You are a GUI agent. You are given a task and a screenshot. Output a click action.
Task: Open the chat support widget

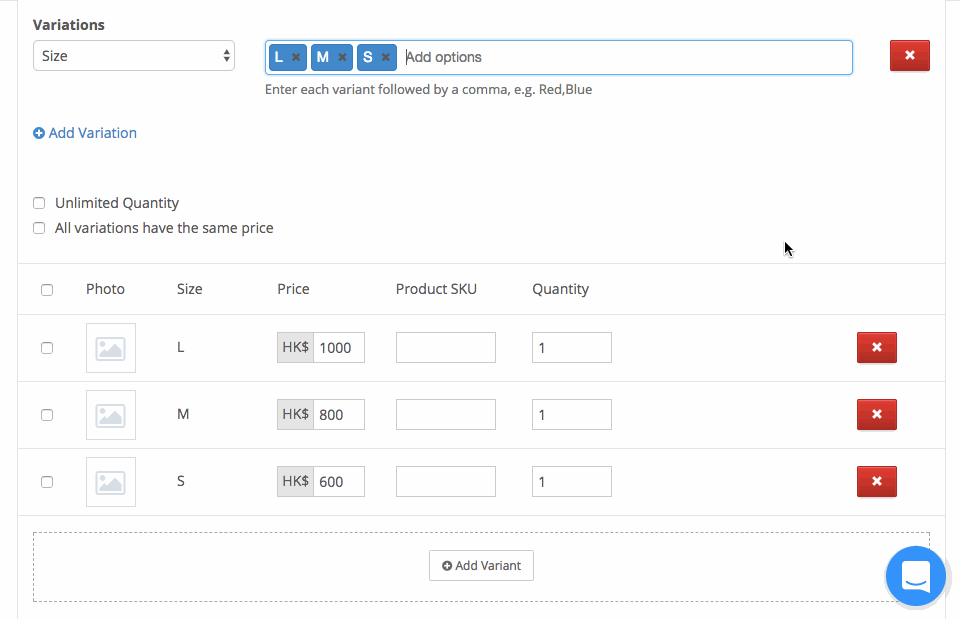(915, 576)
